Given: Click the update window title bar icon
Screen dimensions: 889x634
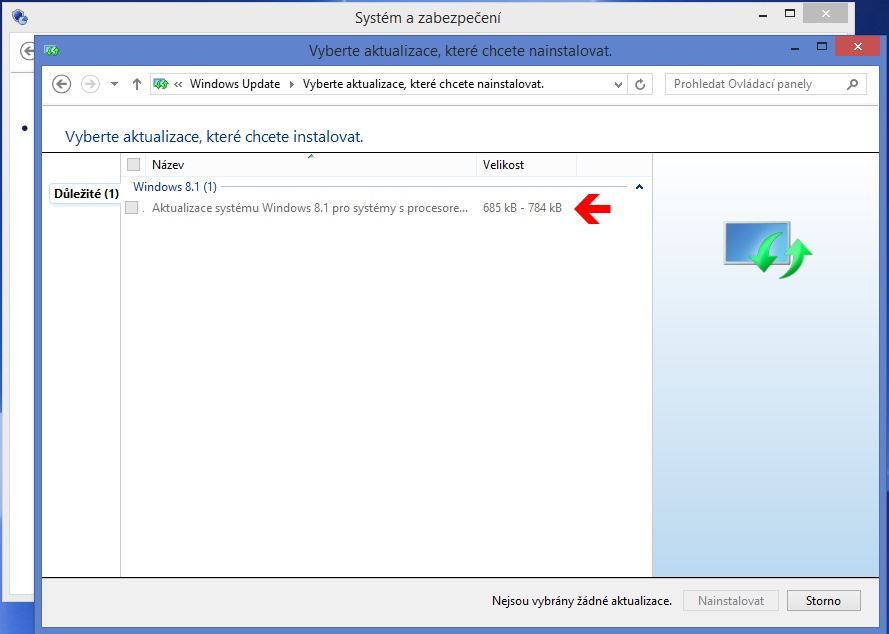Looking at the screenshot, I should coord(51,50).
